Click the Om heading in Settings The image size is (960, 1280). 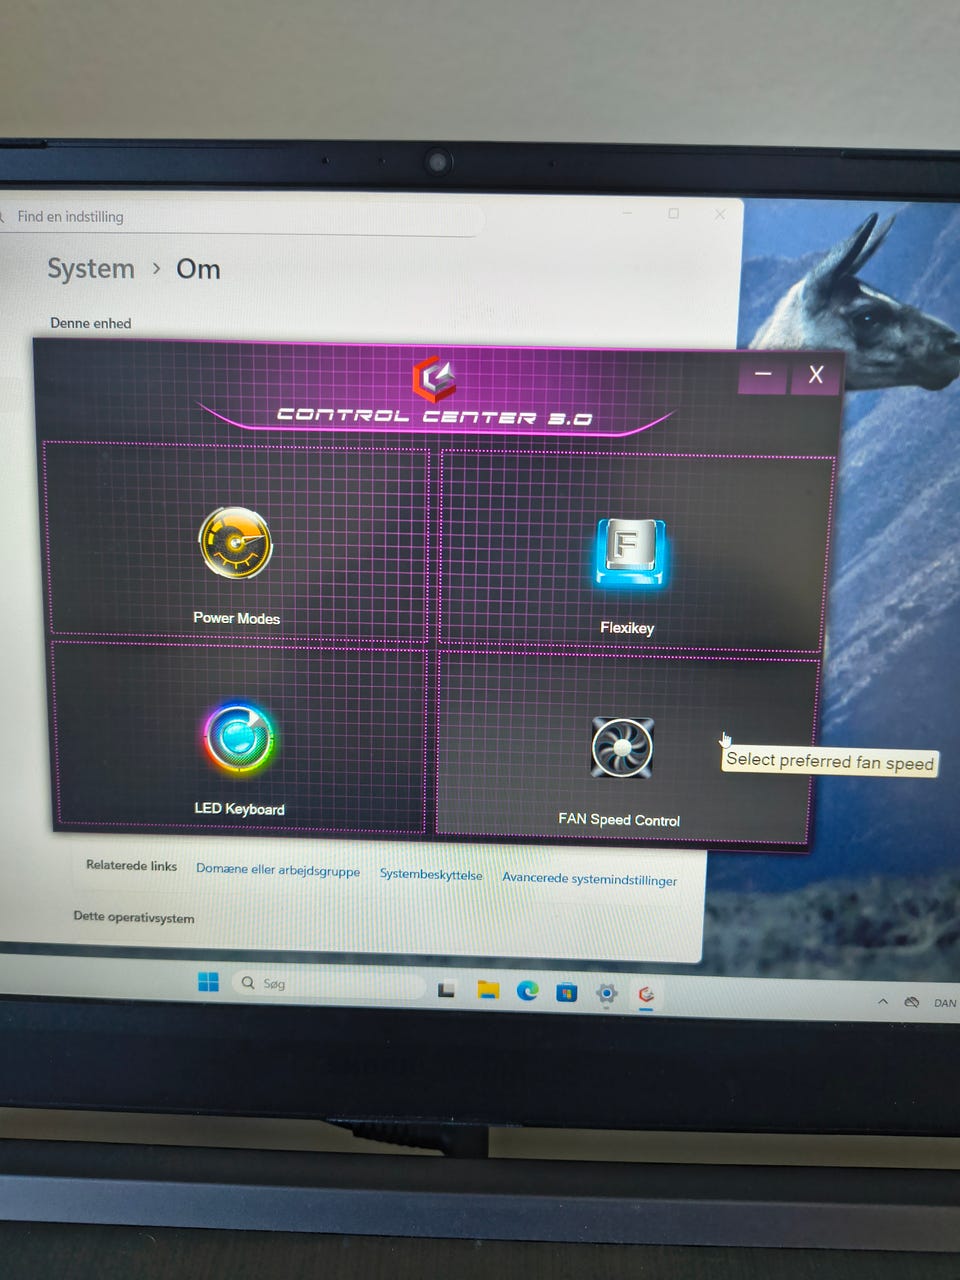(198, 269)
